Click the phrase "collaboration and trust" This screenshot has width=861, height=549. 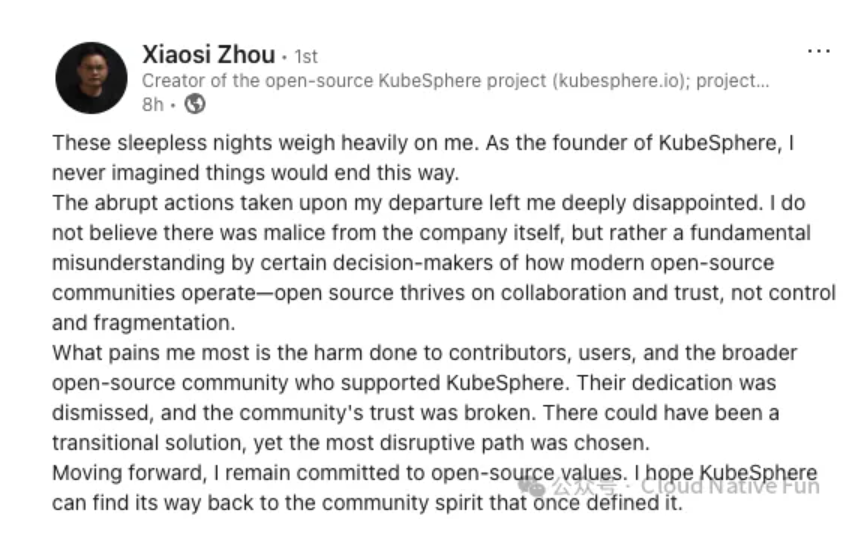621,293
